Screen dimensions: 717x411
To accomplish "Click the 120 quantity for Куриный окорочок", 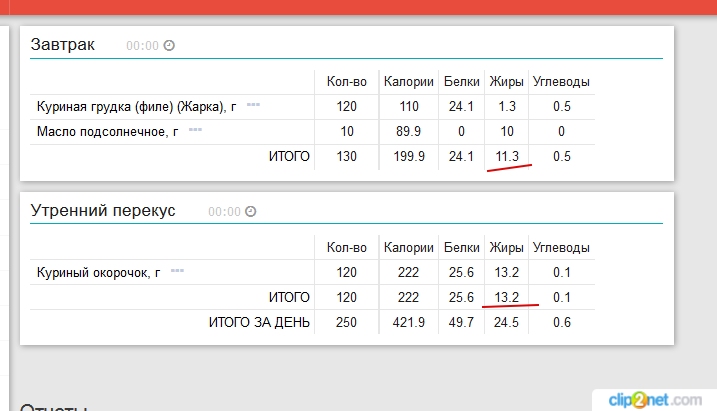I will [346, 272].
